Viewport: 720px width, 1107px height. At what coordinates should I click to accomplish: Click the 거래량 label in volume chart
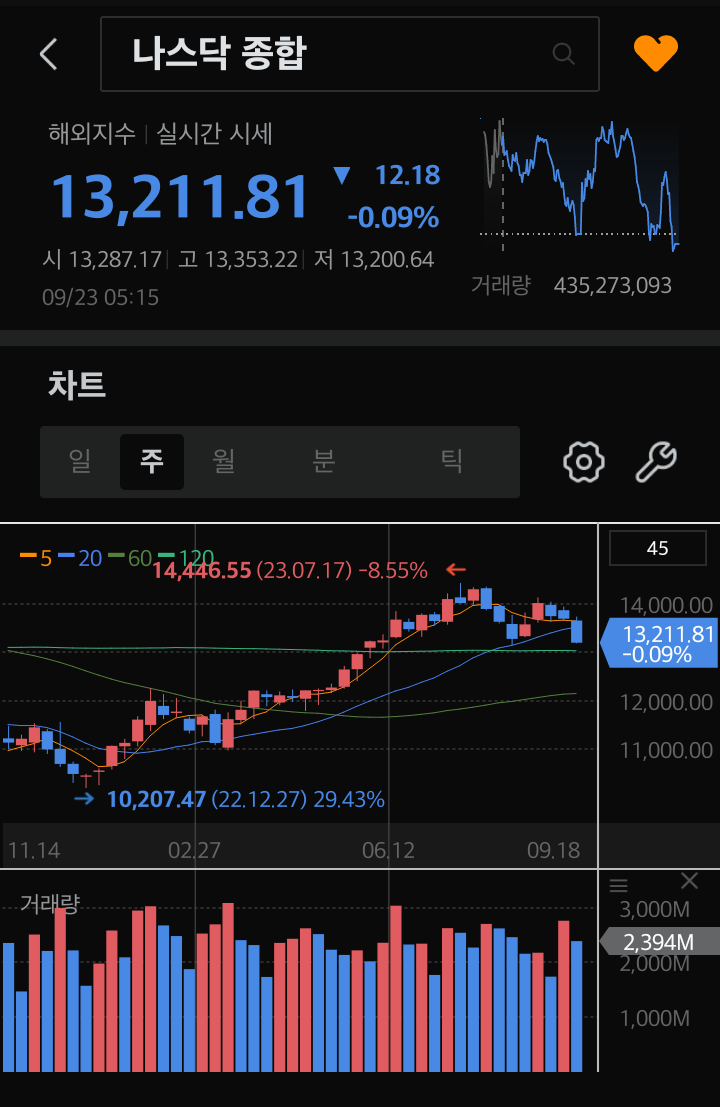coord(50,903)
